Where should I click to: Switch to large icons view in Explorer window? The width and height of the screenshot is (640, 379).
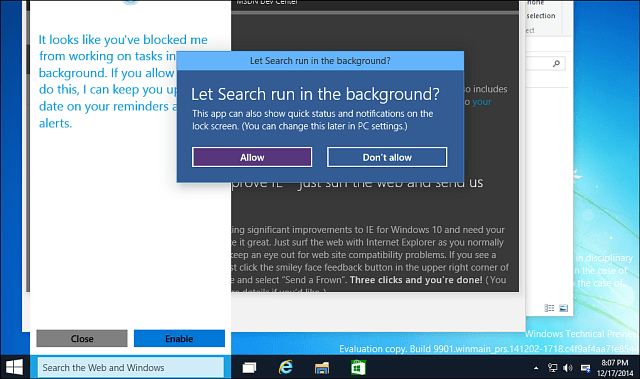[563, 308]
